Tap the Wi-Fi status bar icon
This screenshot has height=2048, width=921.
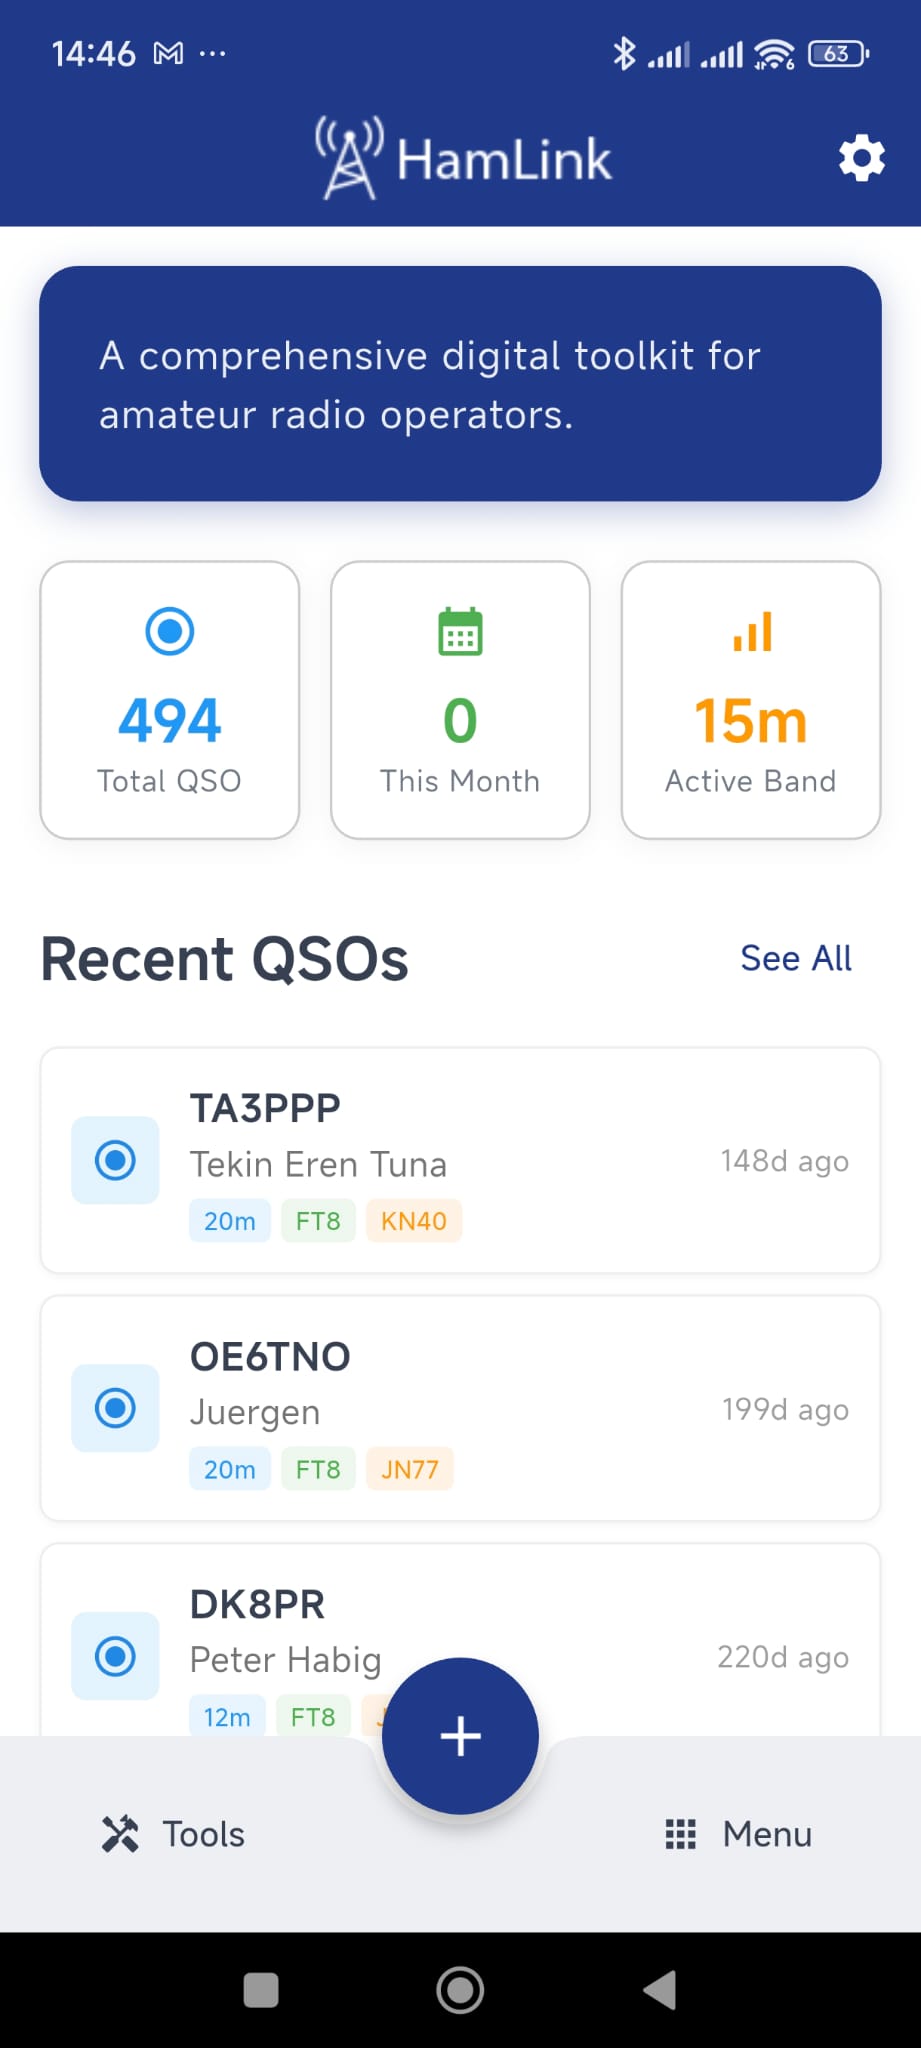click(x=774, y=54)
